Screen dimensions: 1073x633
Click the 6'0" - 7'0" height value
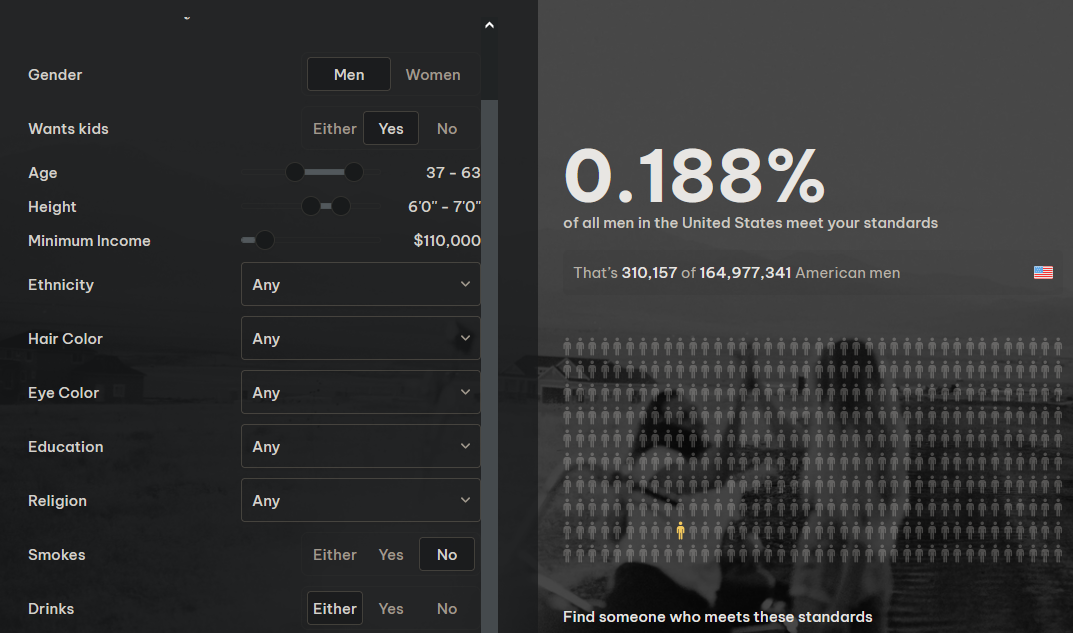pos(445,206)
